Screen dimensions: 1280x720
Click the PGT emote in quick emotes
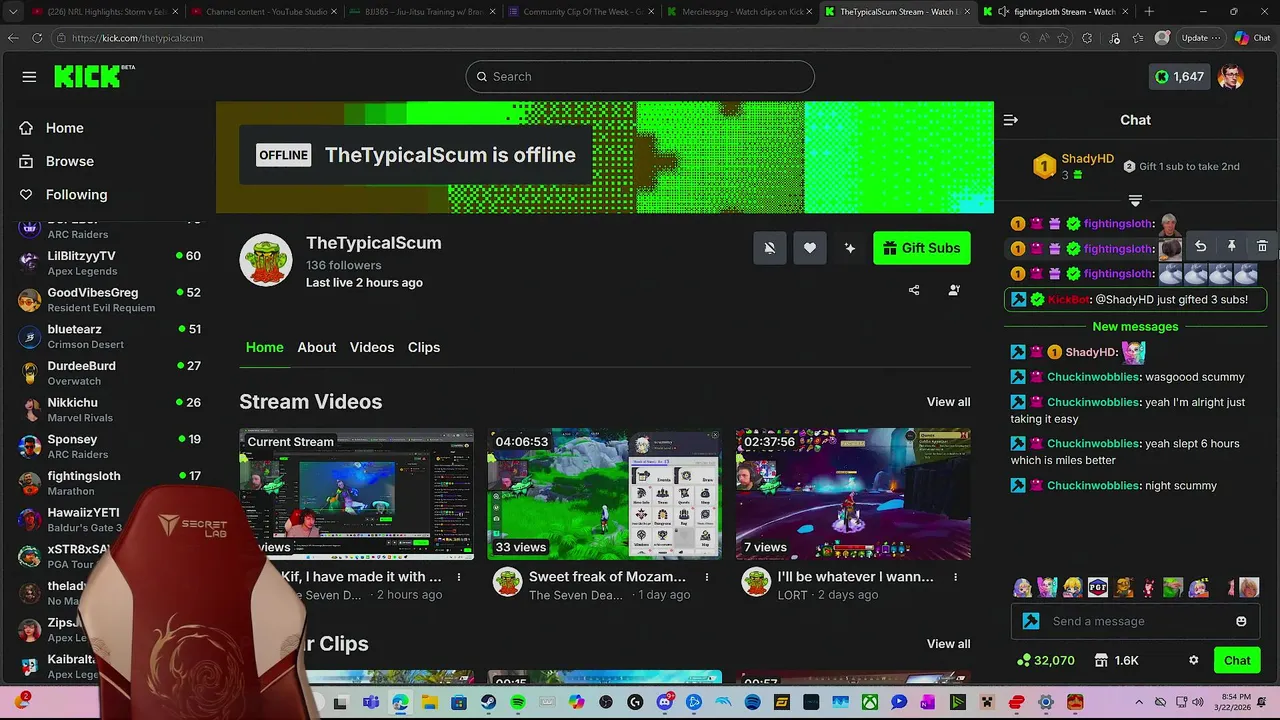pos(1098,587)
